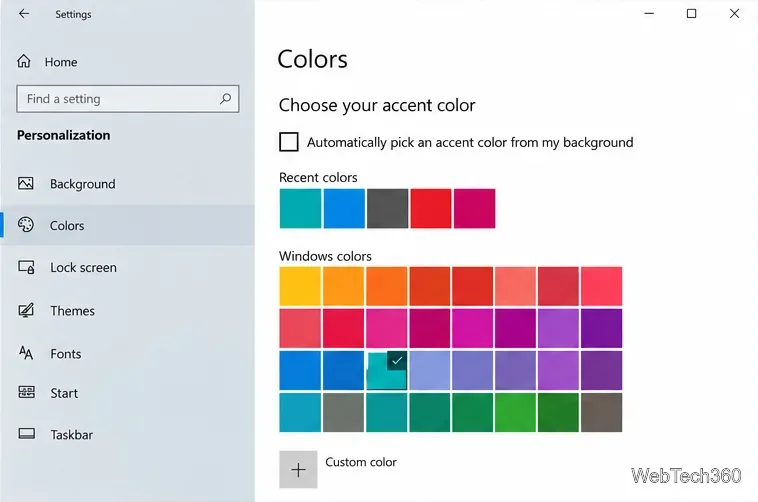Viewport: 758px width, 502px height.
Task: Open the Home page via house icon
Action: (24, 61)
